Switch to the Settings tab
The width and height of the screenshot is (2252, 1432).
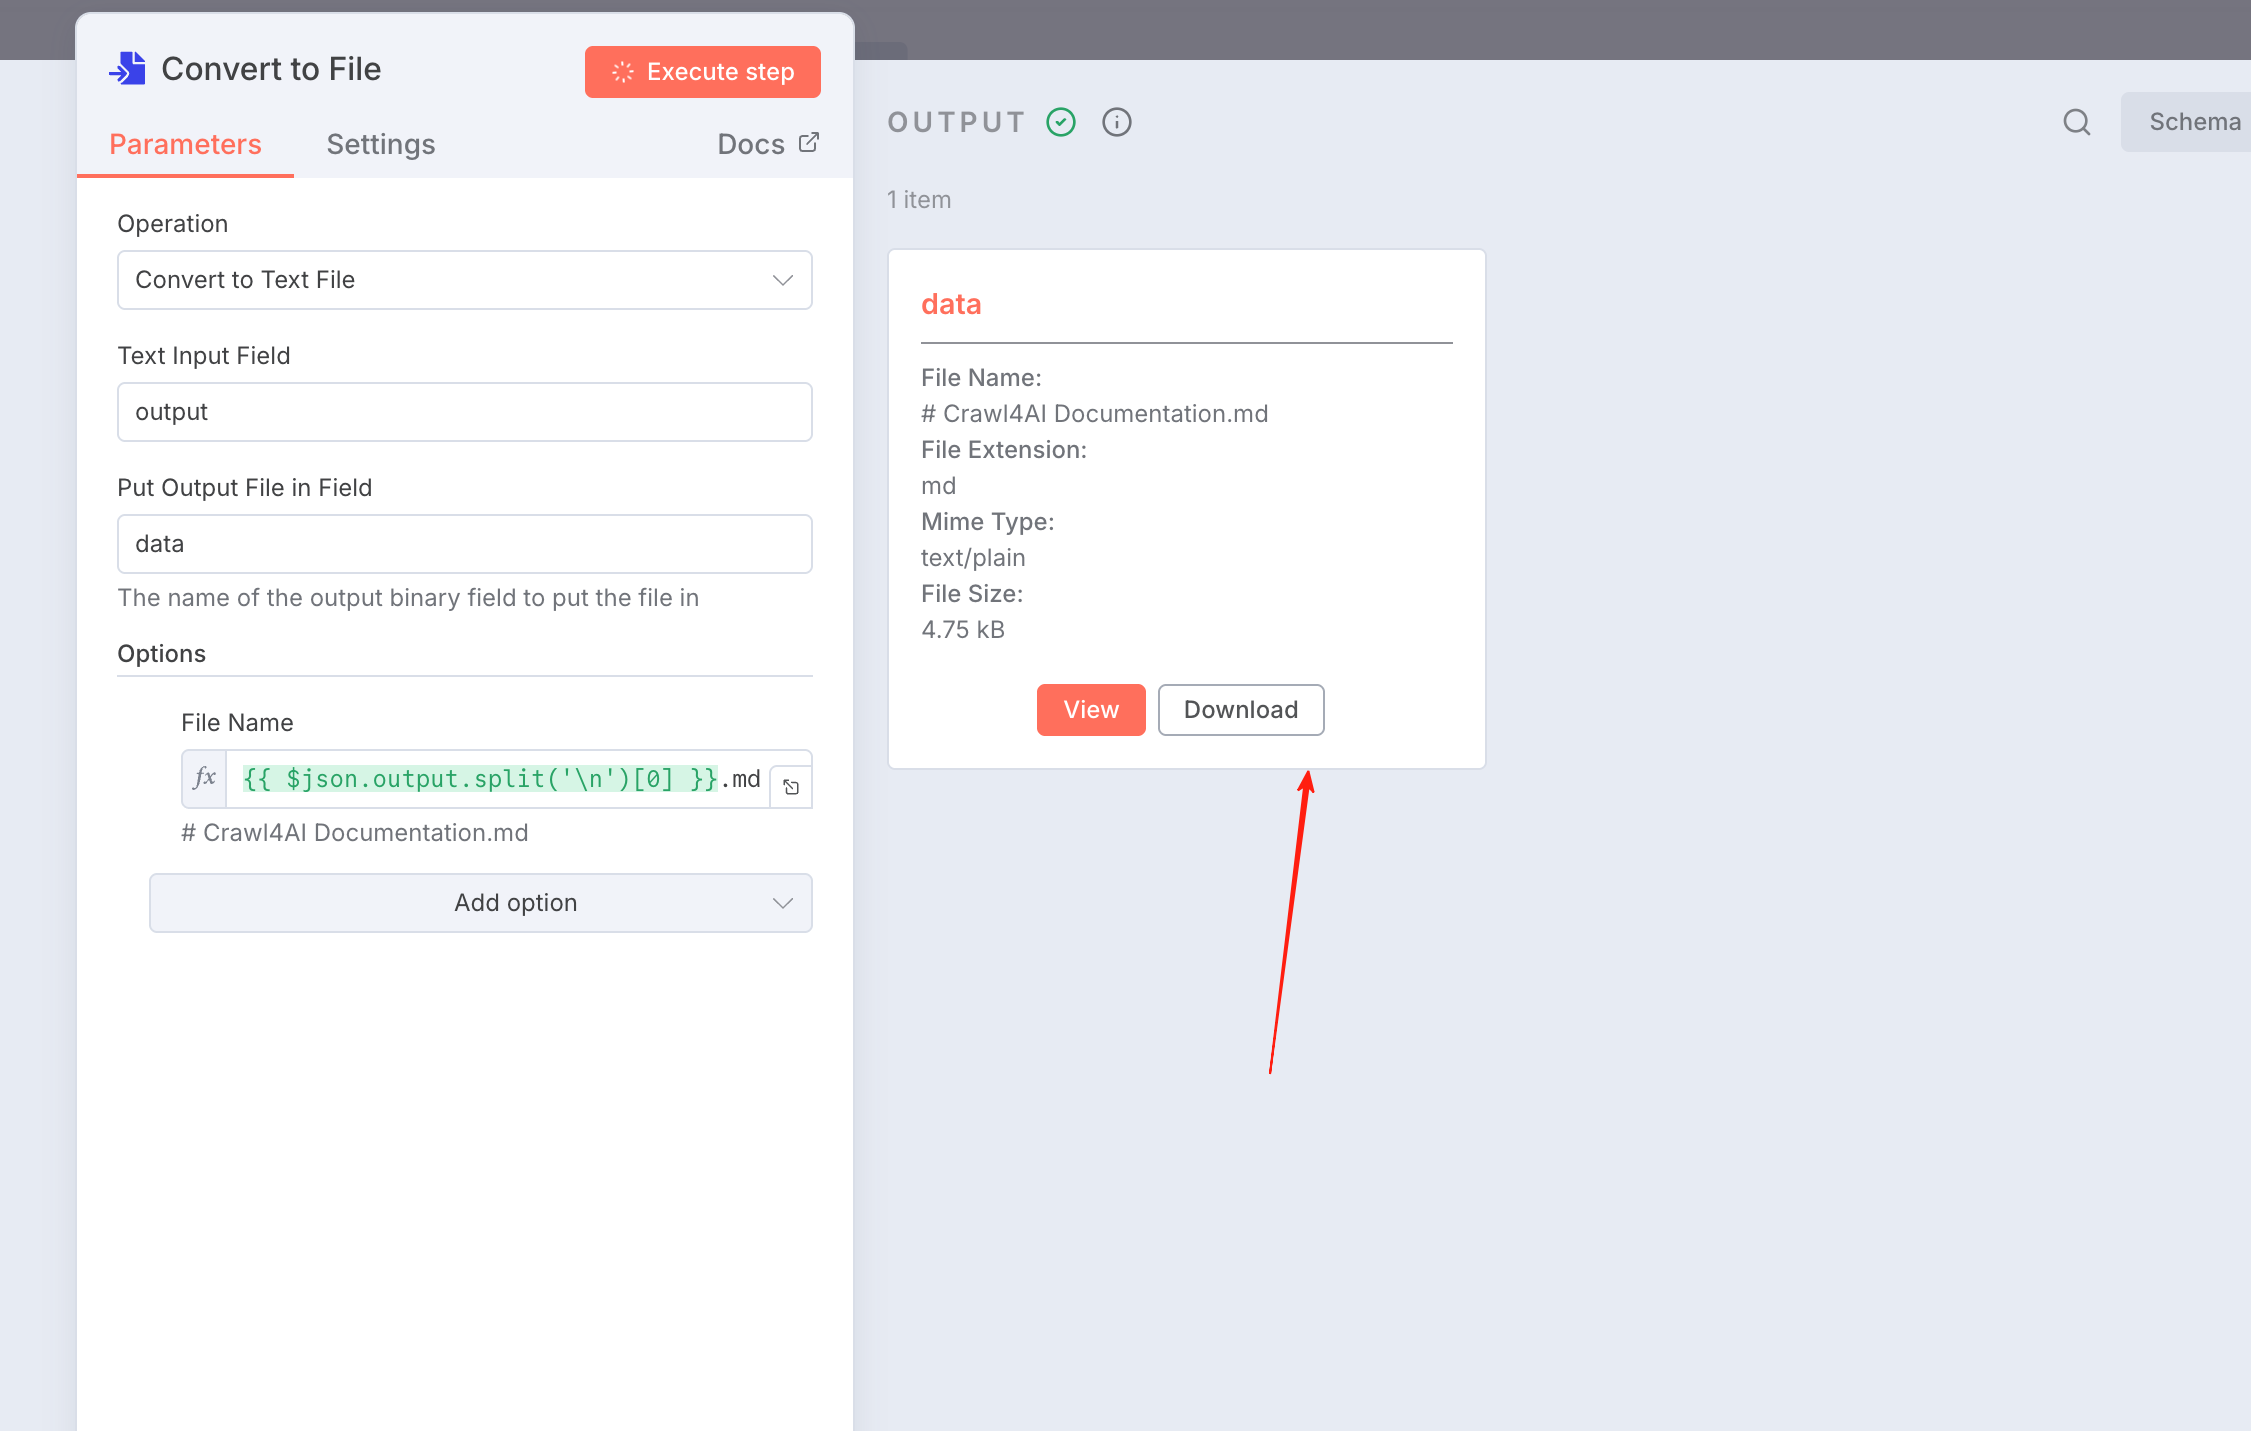click(x=380, y=144)
